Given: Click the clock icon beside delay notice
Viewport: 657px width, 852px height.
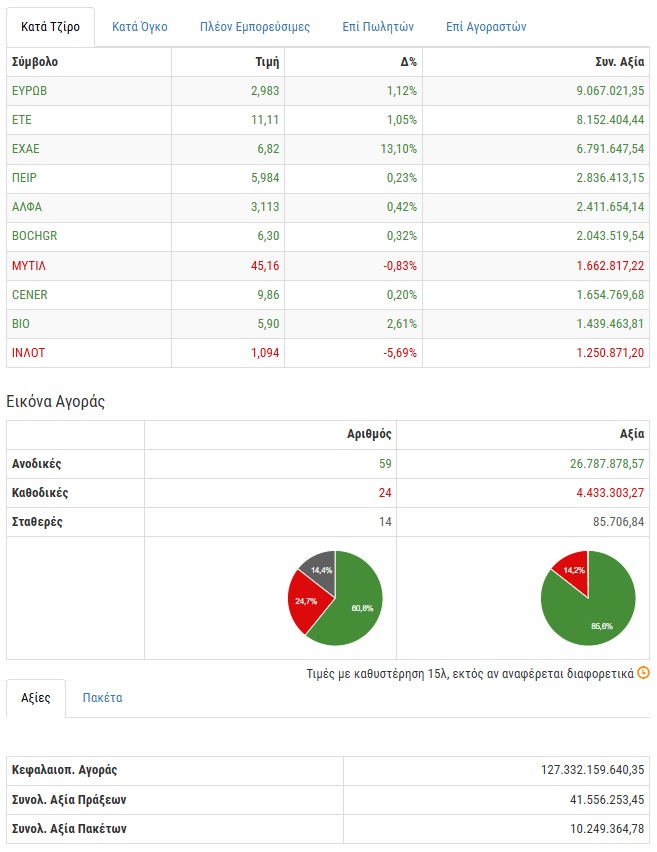Looking at the screenshot, I should tap(643, 673).
